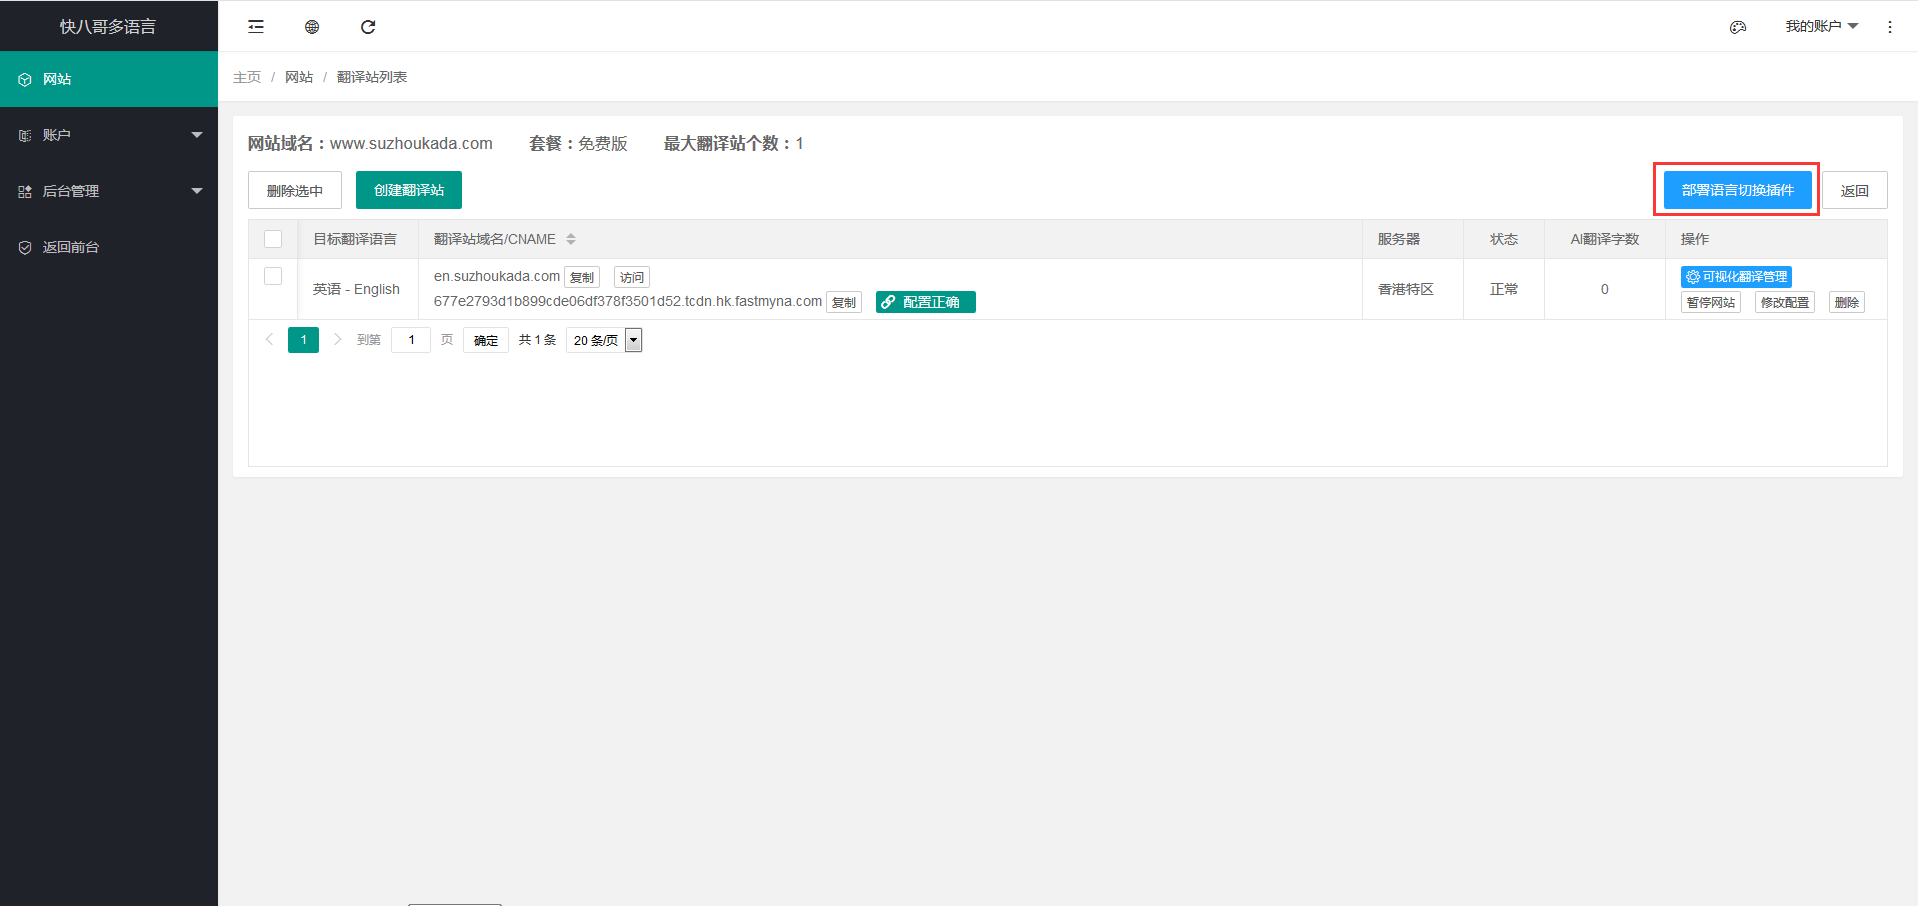Screen dimensions: 1918x906
Task: Click the refresh icon in top bar
Action: coord(368,27)
